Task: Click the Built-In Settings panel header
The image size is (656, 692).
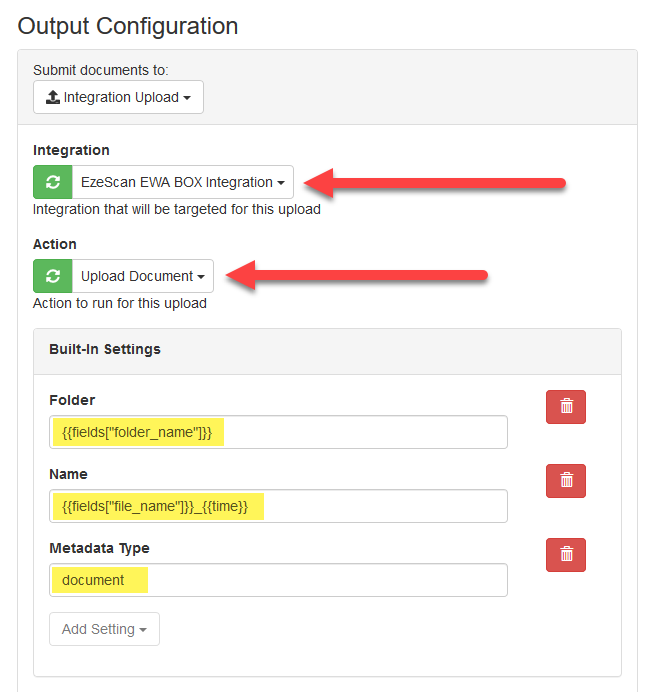Action: [x=105, y=350]
